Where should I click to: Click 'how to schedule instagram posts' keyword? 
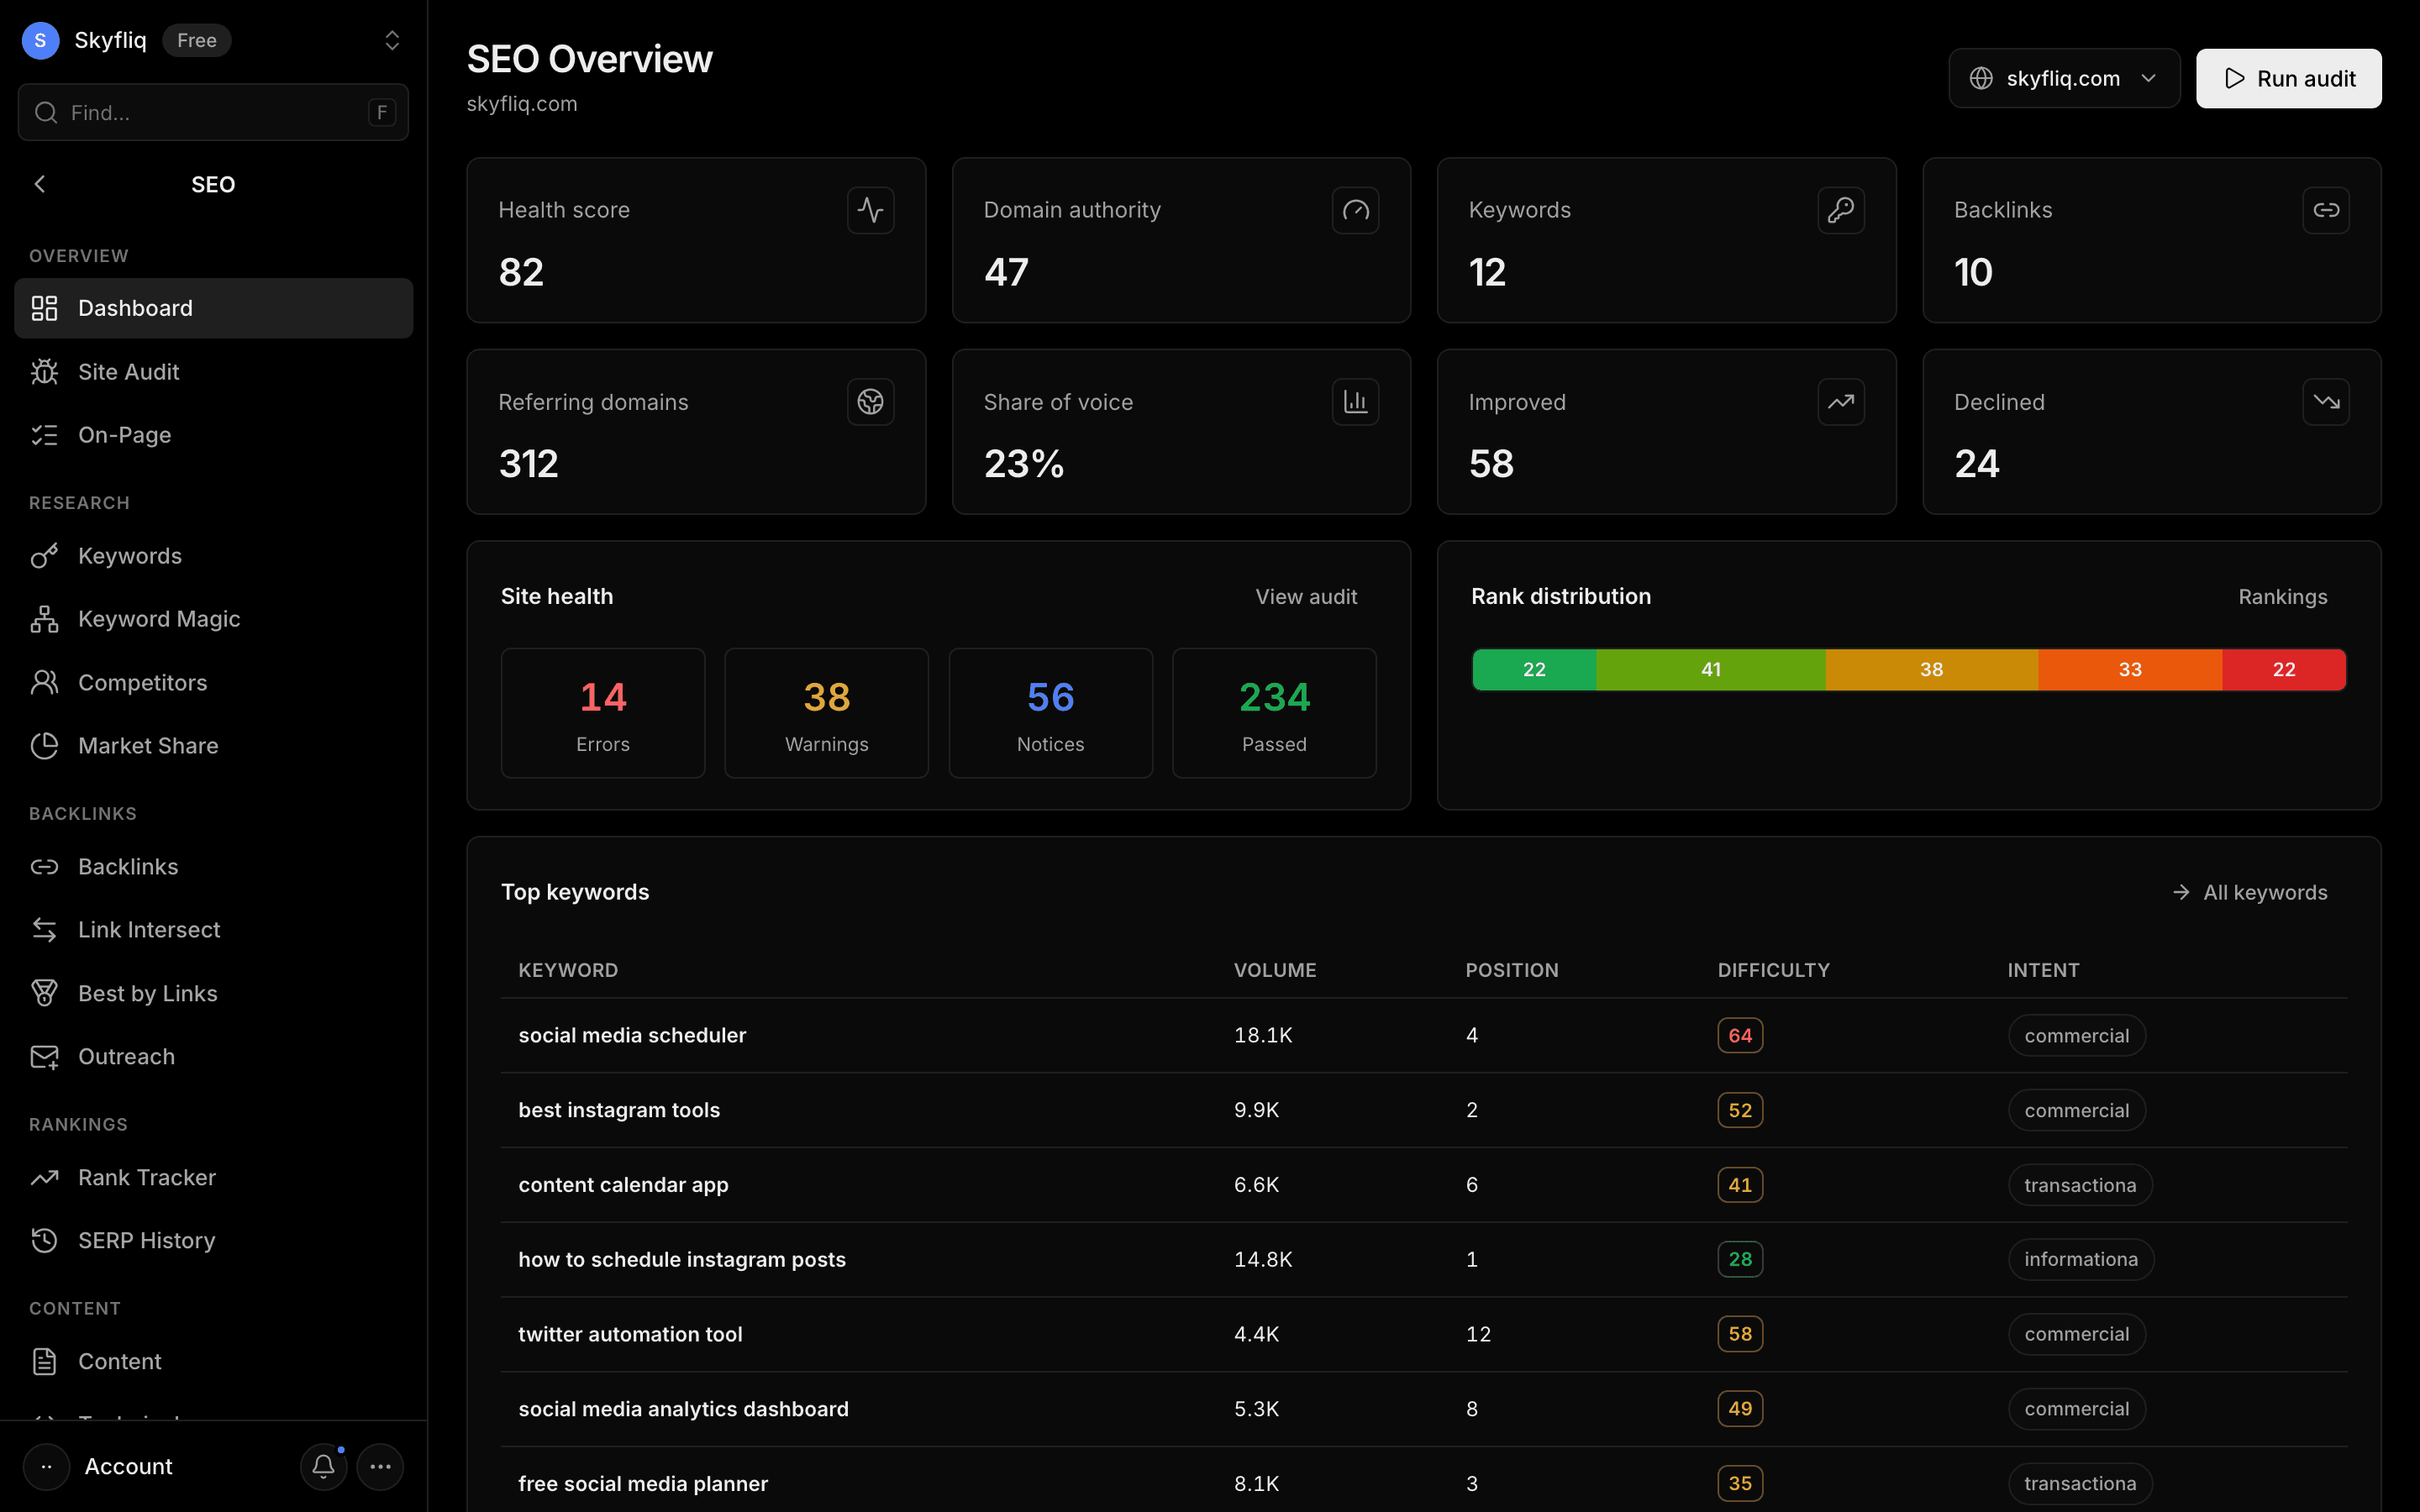[682, 1259]
